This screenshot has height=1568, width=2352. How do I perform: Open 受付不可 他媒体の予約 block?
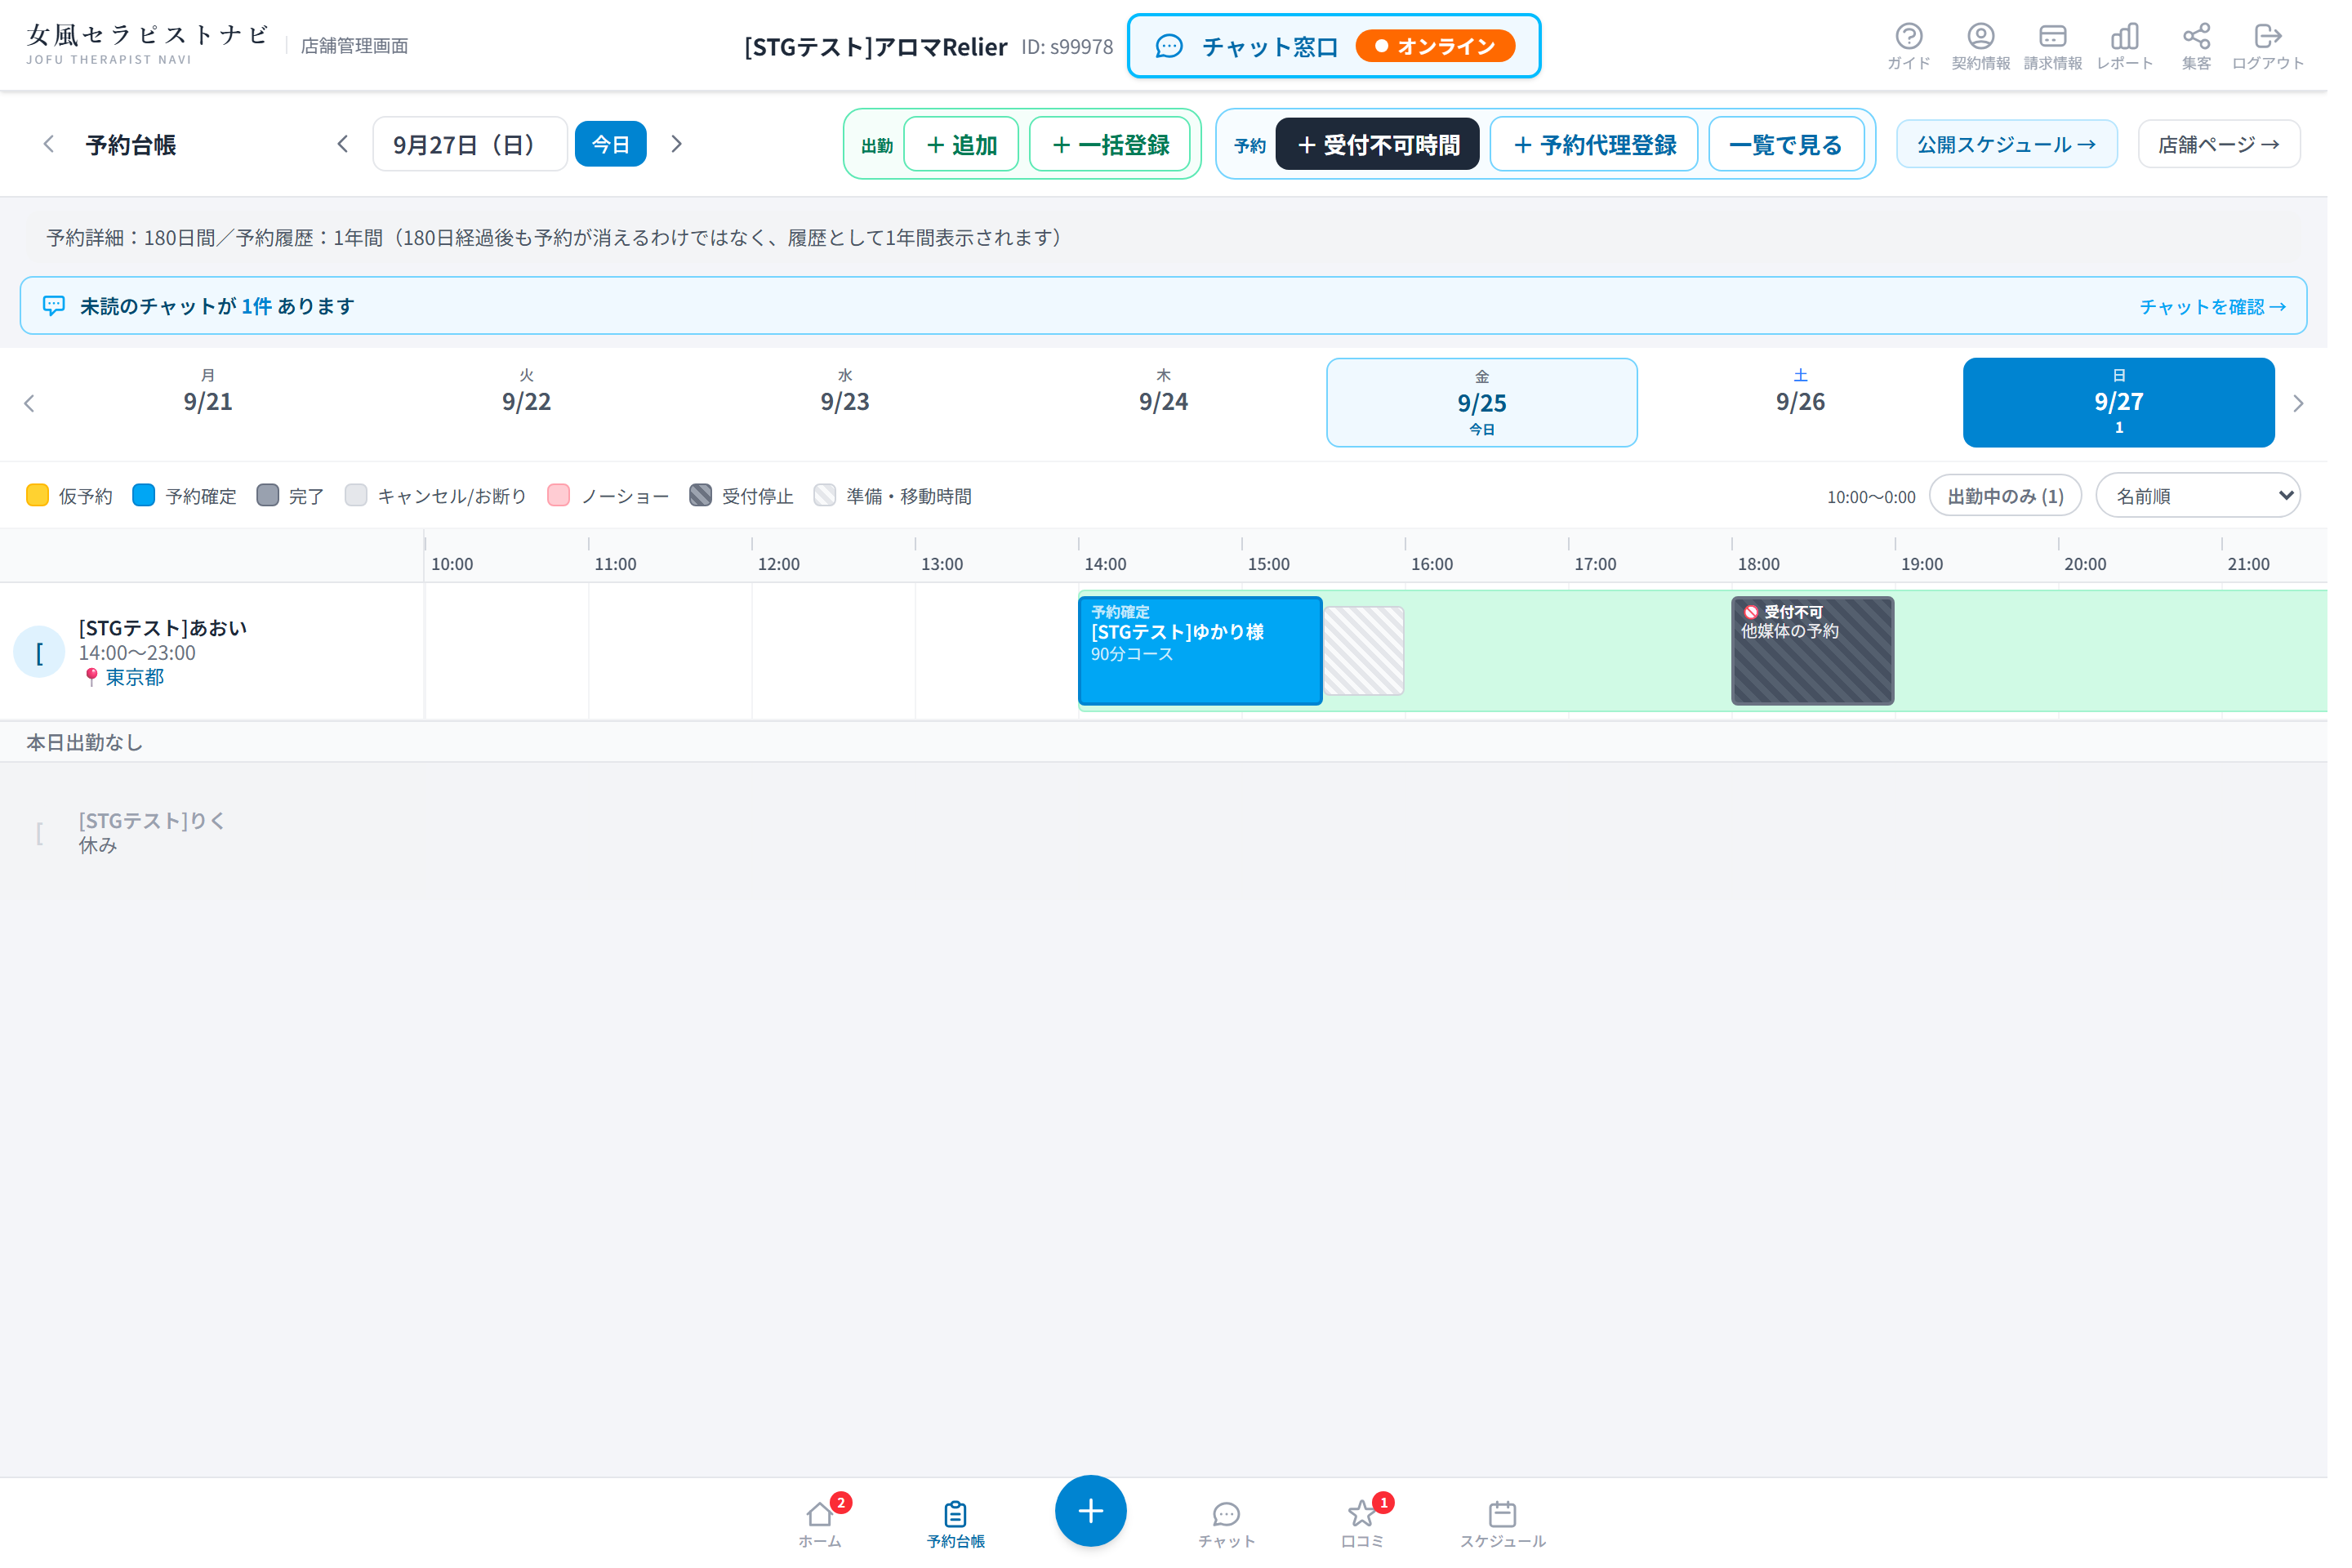(x=1831, y=657)
